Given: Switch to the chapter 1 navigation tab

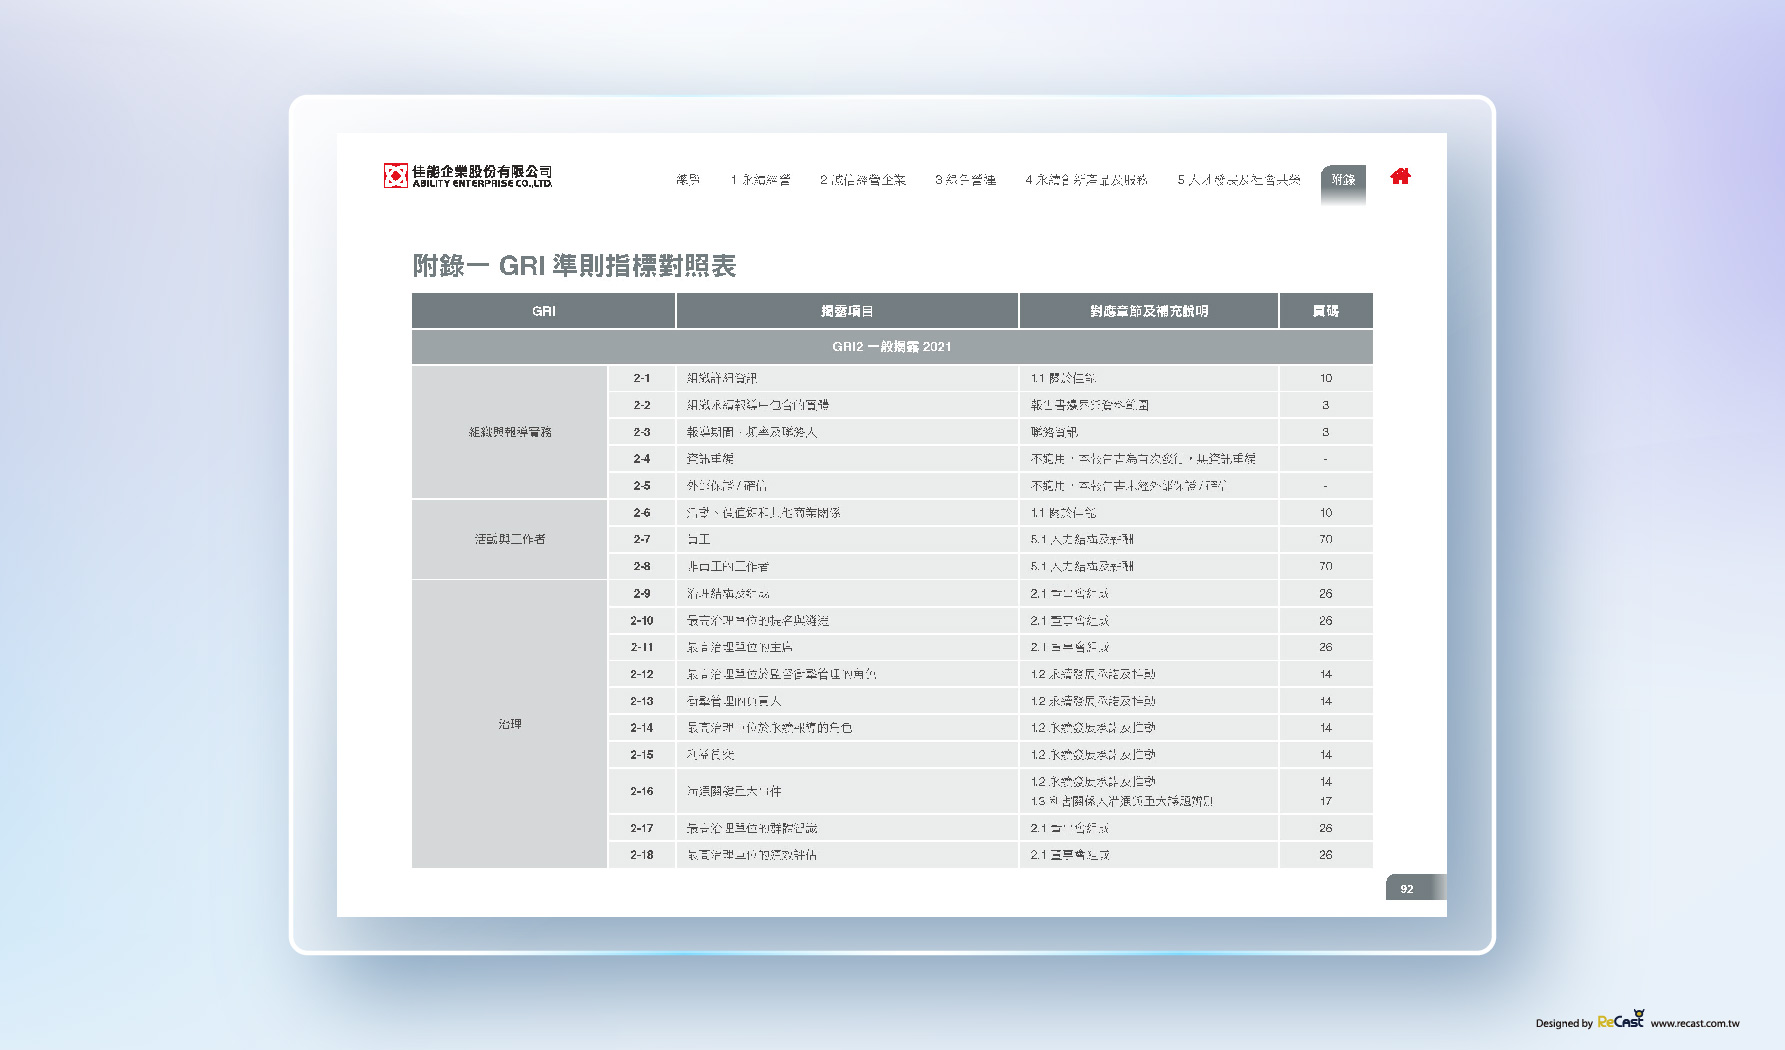Looking at the screenshot, I should (x=760, y=180).
